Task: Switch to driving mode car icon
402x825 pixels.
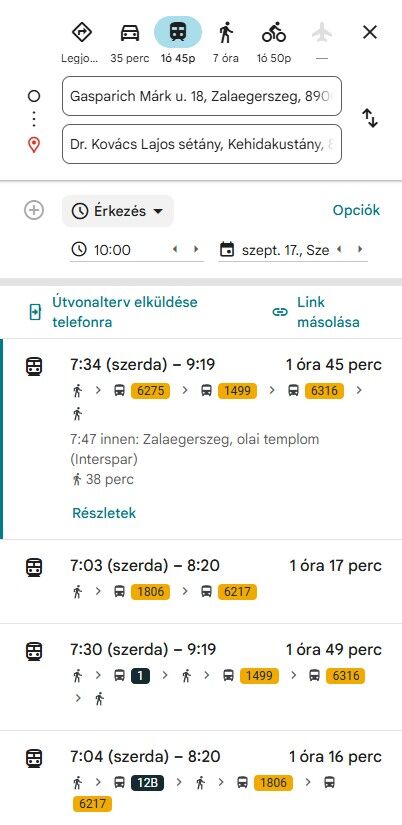Action: pyautogui.click(x=130, y=33)
